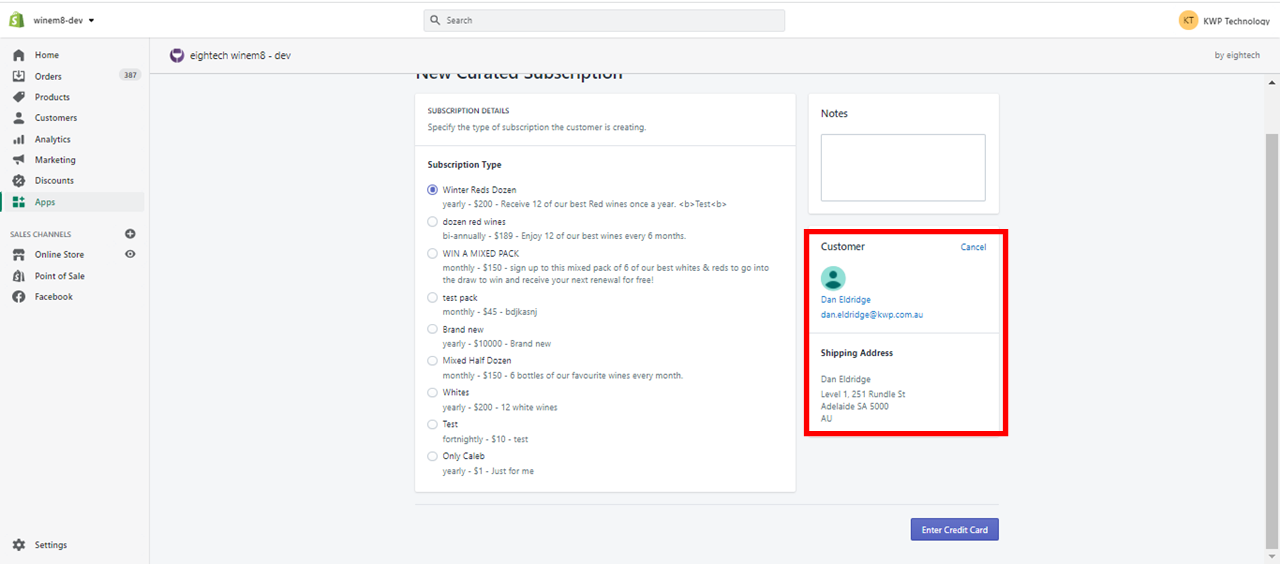Open Customers section
Viewport: 1280px width, 564px height.
(56, 118)
